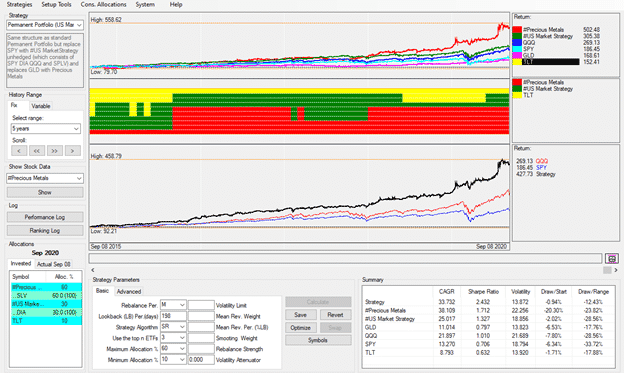Select the #Precious allocation row

(x=47, y=287)
